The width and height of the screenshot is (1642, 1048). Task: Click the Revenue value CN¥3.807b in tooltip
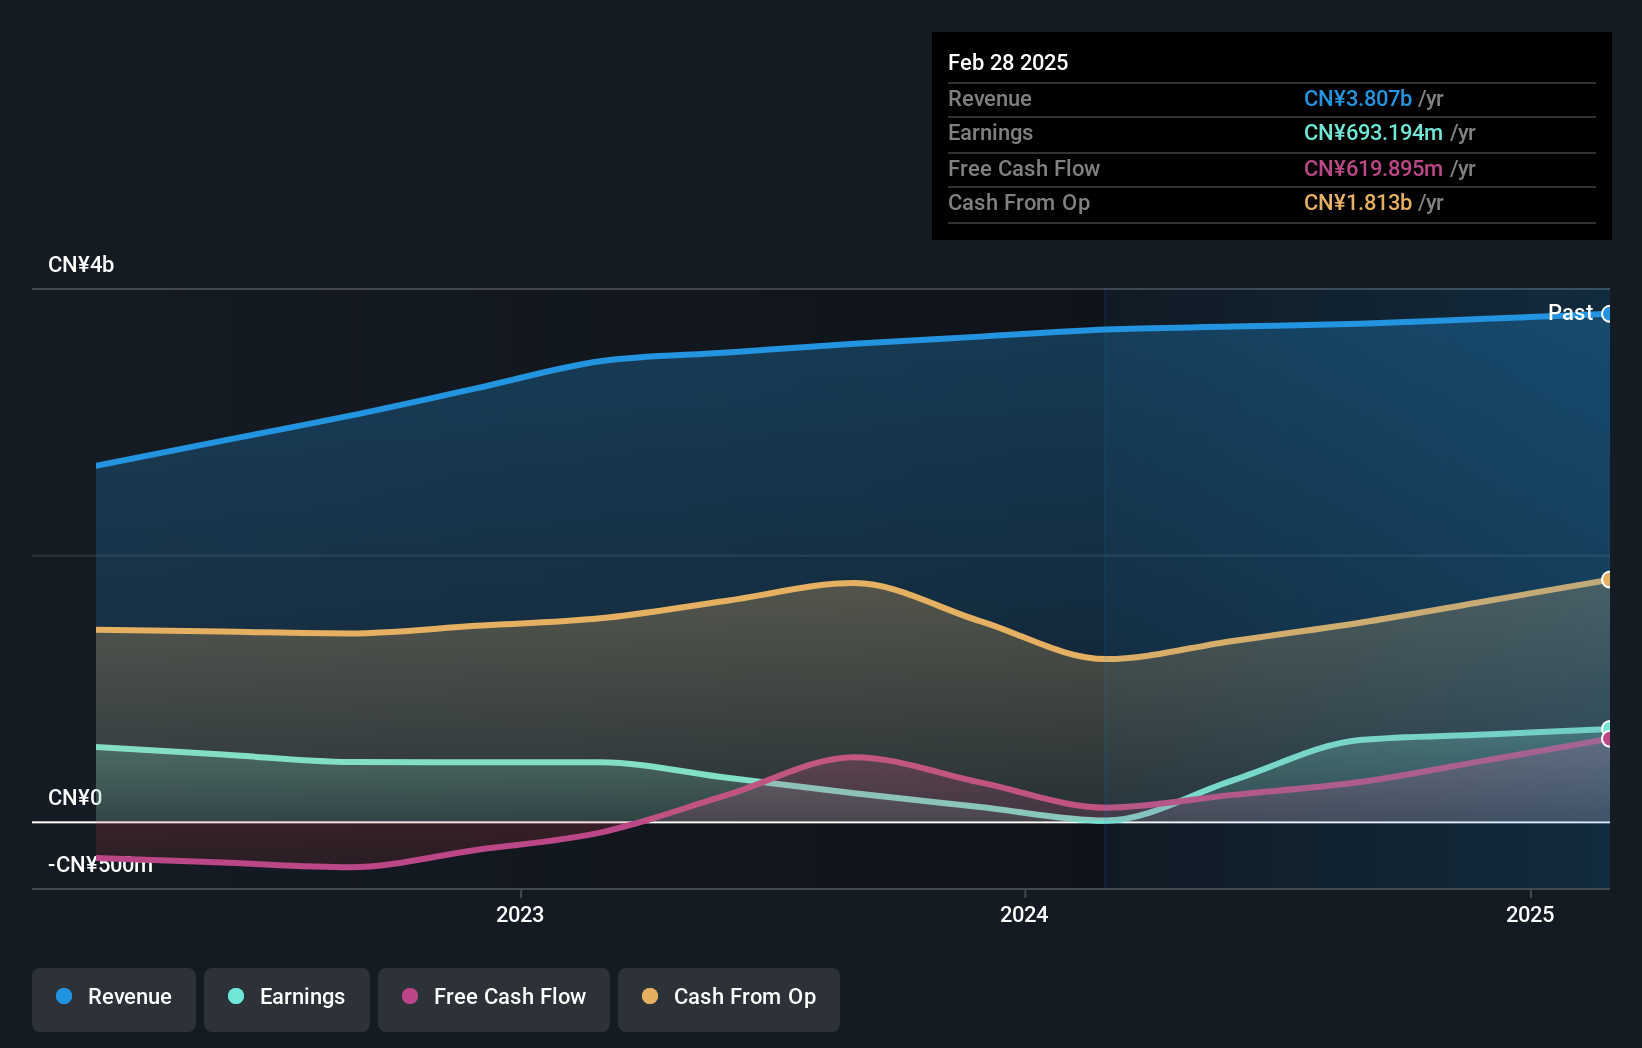coord(1357,99)
